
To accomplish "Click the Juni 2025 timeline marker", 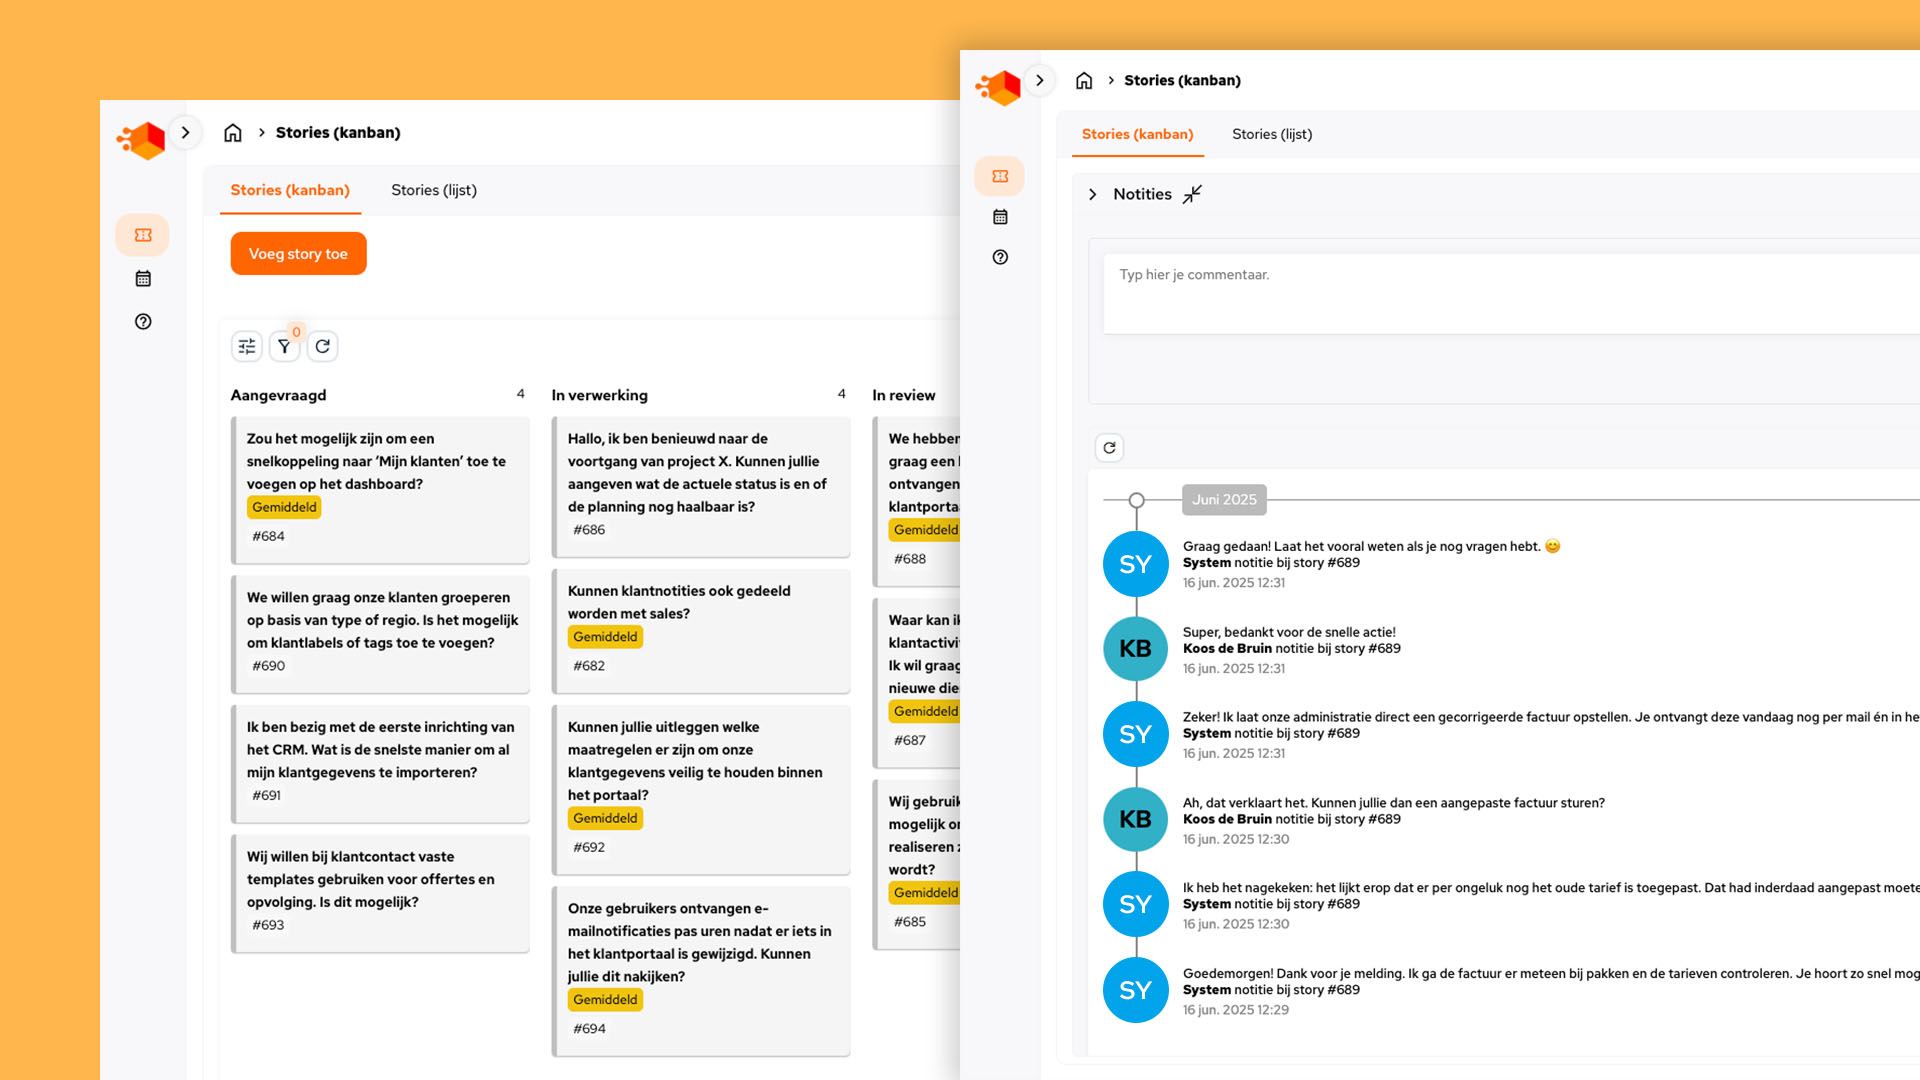I will (x=1224, y=500).
